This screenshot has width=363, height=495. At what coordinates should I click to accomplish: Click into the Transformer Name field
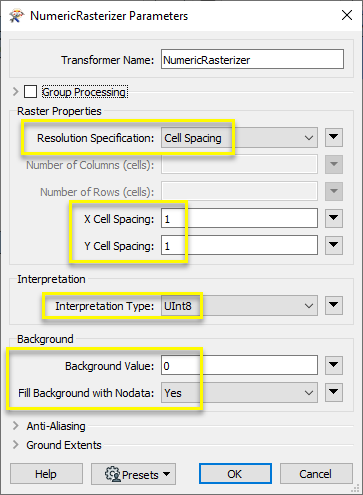(x=252, y=59)
